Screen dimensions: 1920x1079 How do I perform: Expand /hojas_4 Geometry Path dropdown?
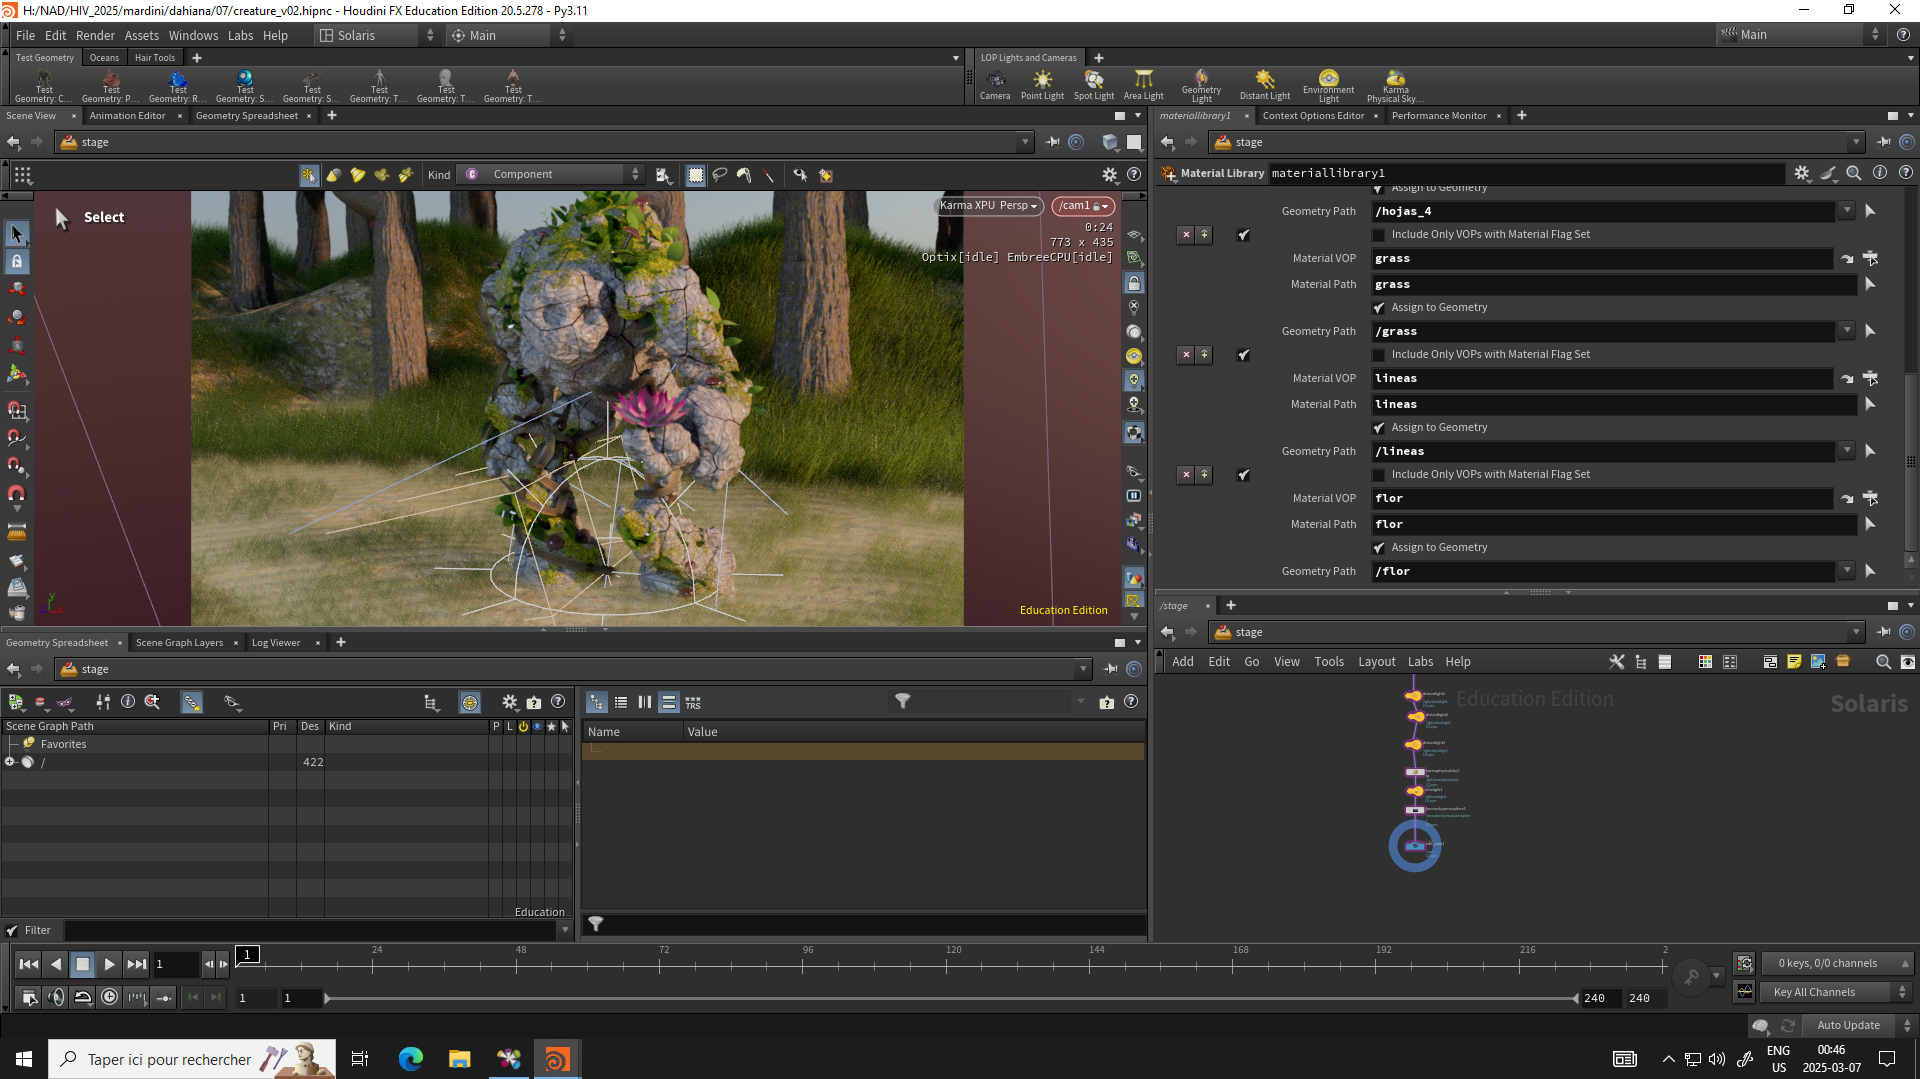tap(1847, 211)
